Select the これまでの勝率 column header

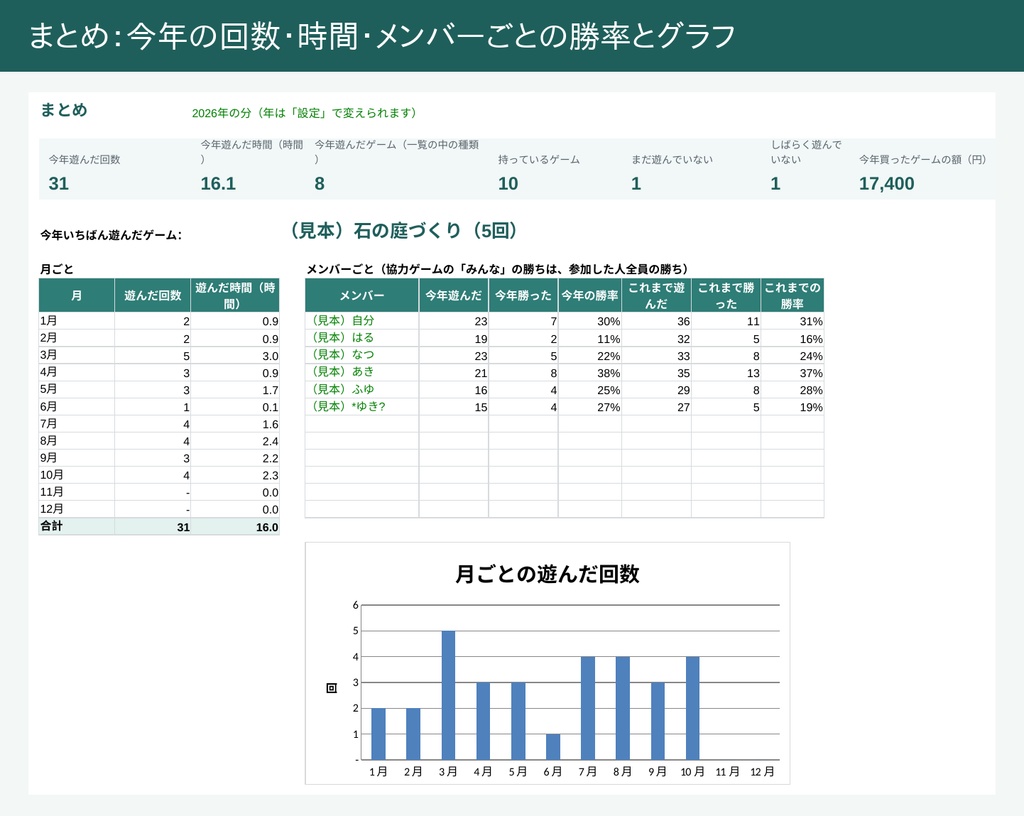[792, 295]
